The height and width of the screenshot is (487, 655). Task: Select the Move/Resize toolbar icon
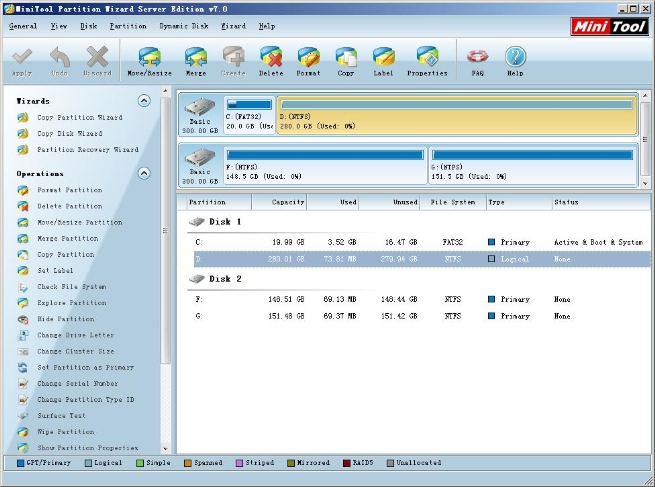point(150,57)
